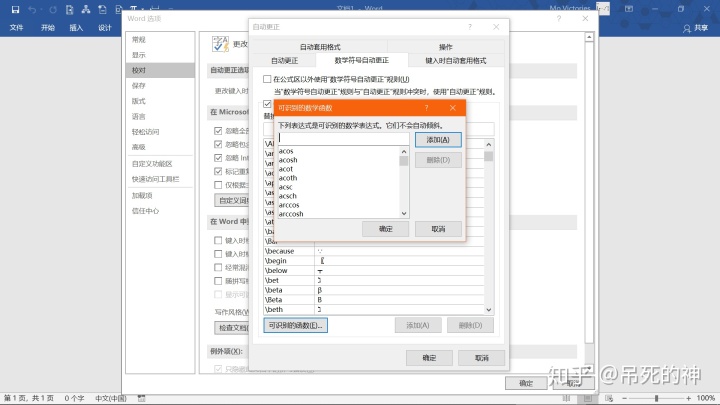Enable the 随拼写 checkbox
Screen dimensions: 720x405
coord(218,281)
